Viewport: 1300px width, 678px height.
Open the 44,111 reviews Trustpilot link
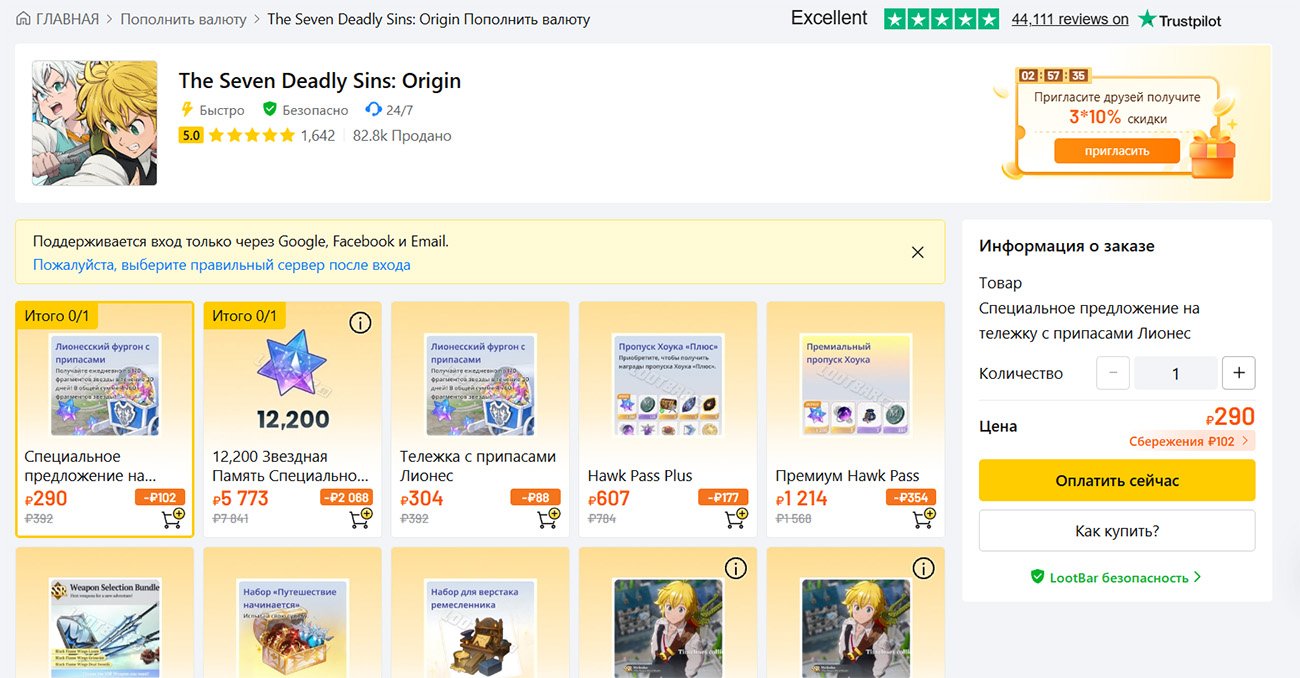pos(1070,19)
